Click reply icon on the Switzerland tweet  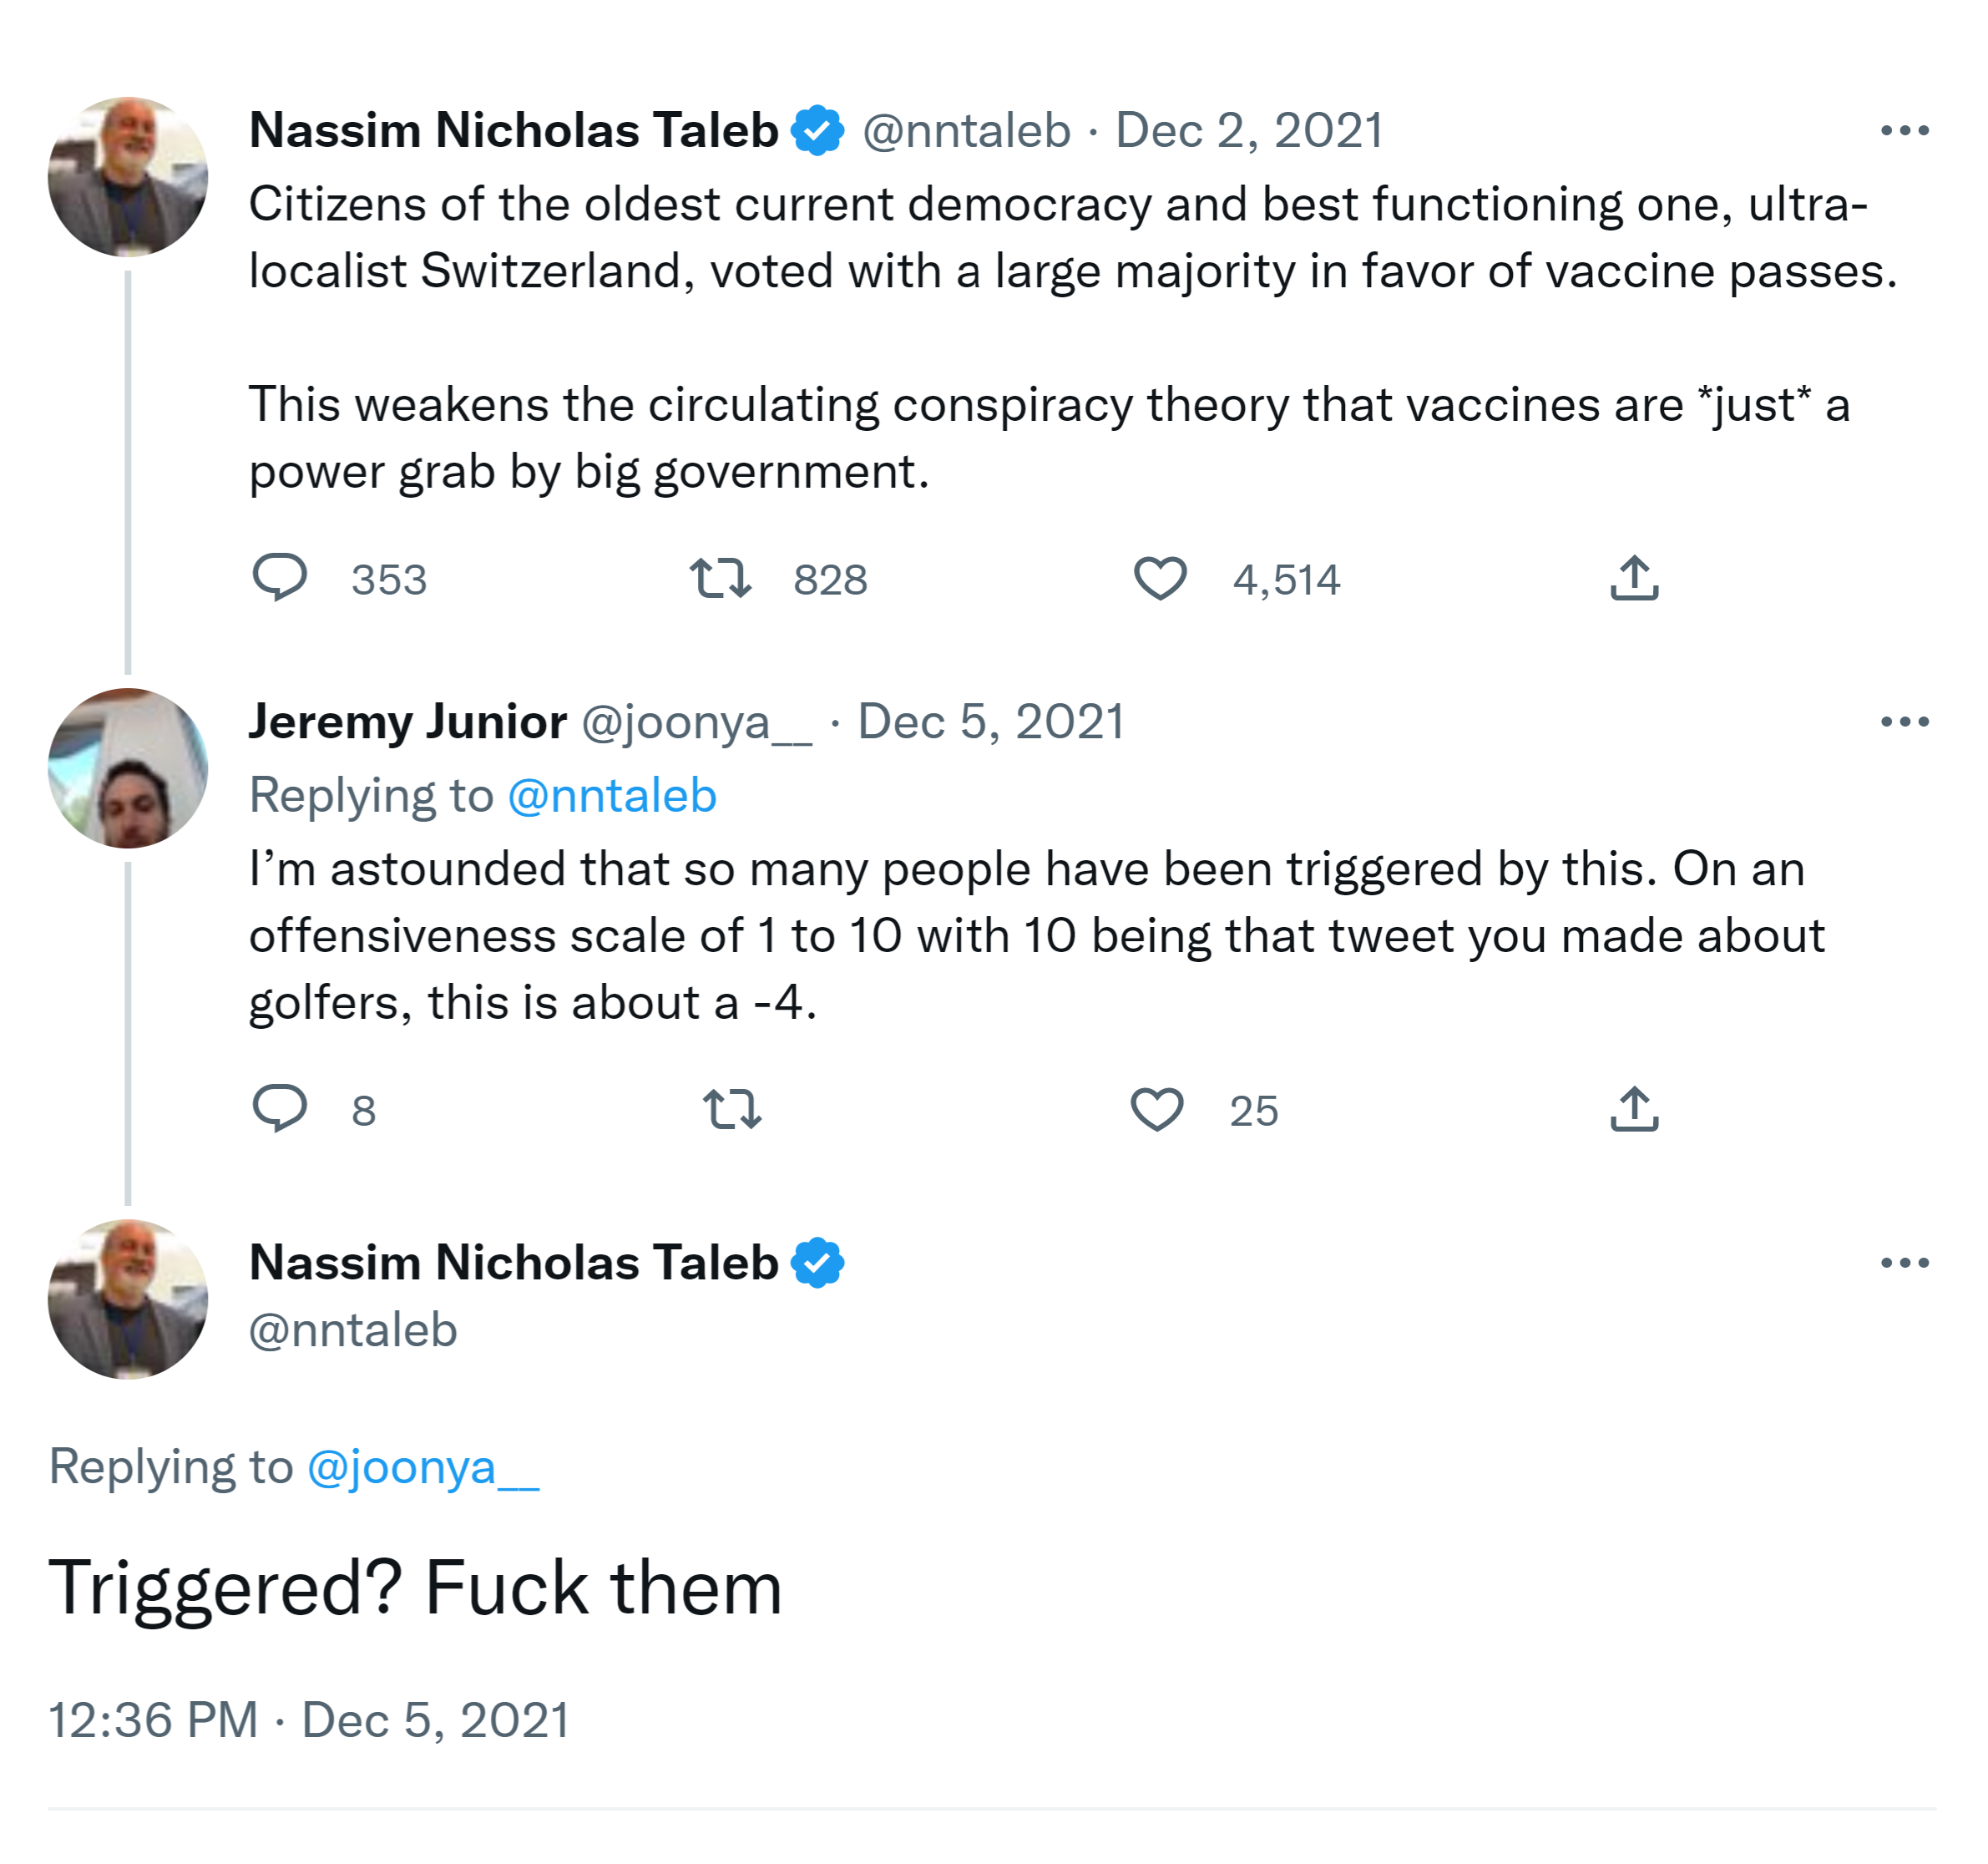(279, 577)
